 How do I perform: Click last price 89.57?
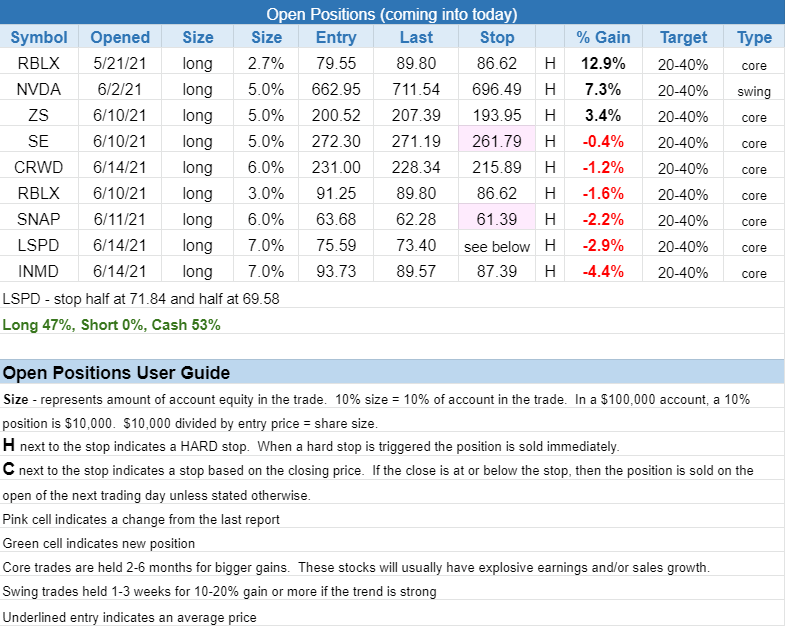[416, 271]
